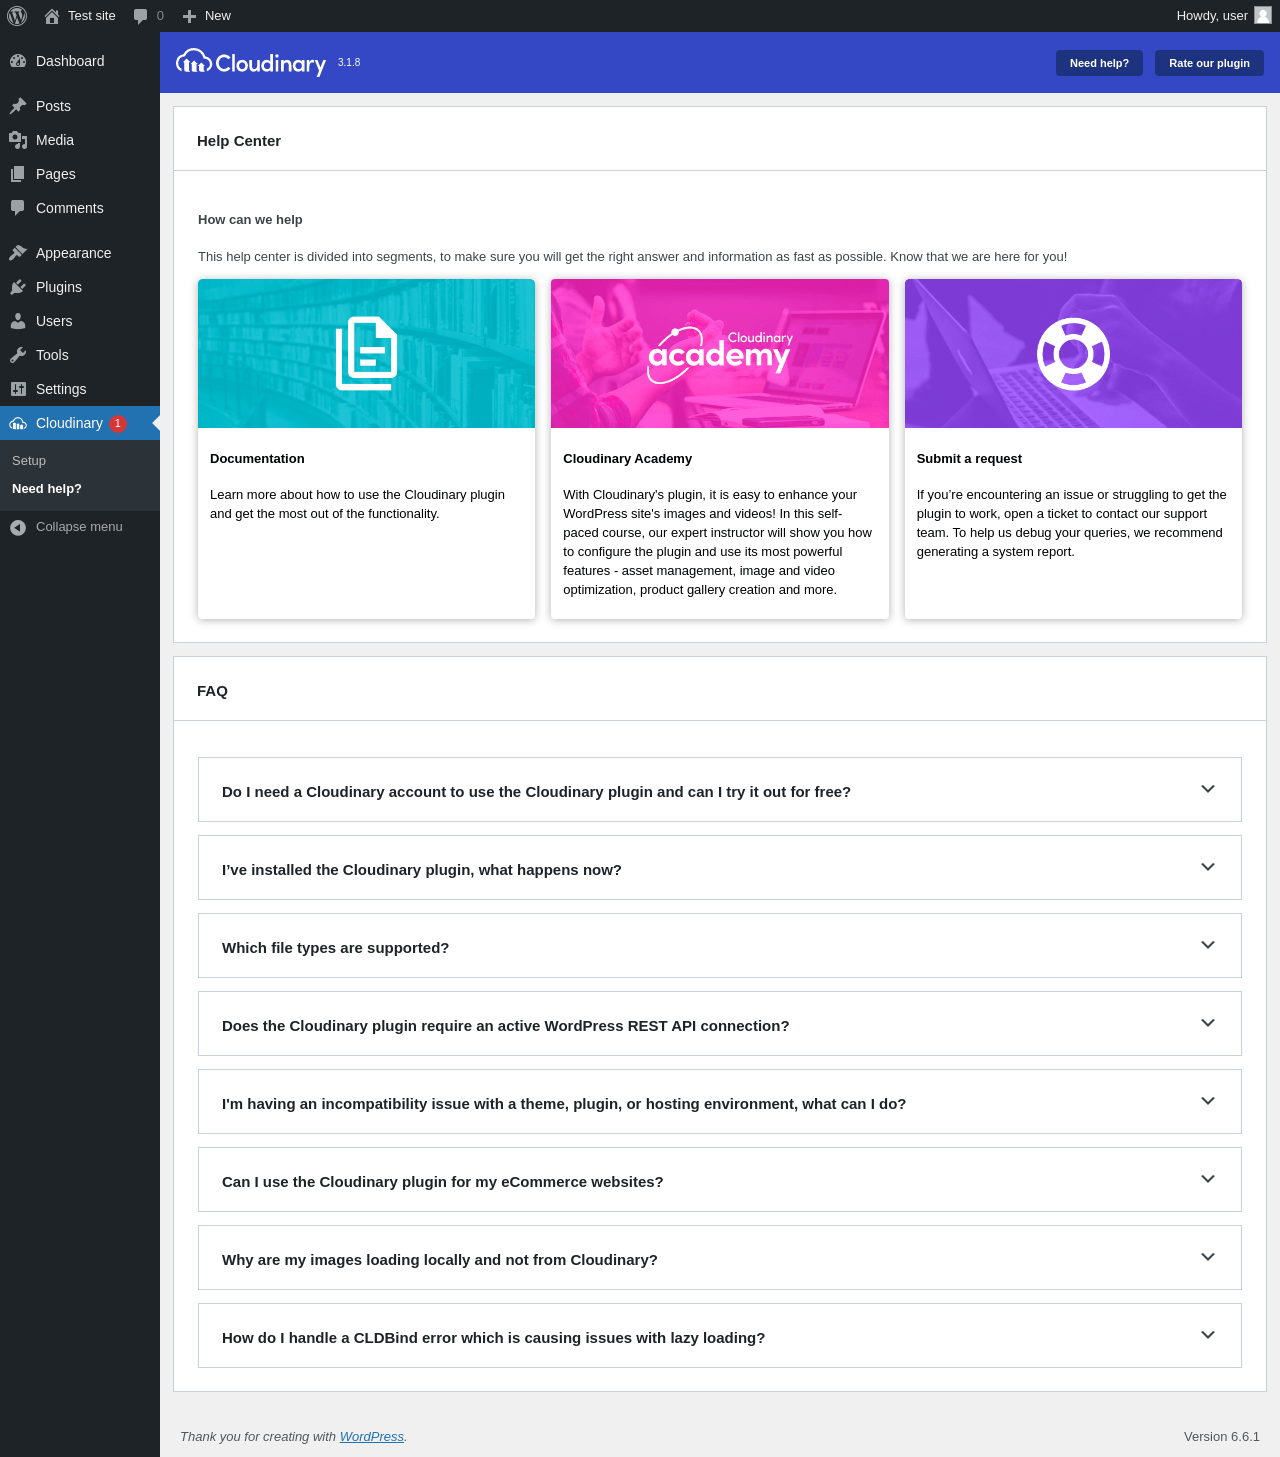Screen dimensions: 1280x1457
Task: Click the Comments speech bubble sidebar icon
Action: coord(18,208)
